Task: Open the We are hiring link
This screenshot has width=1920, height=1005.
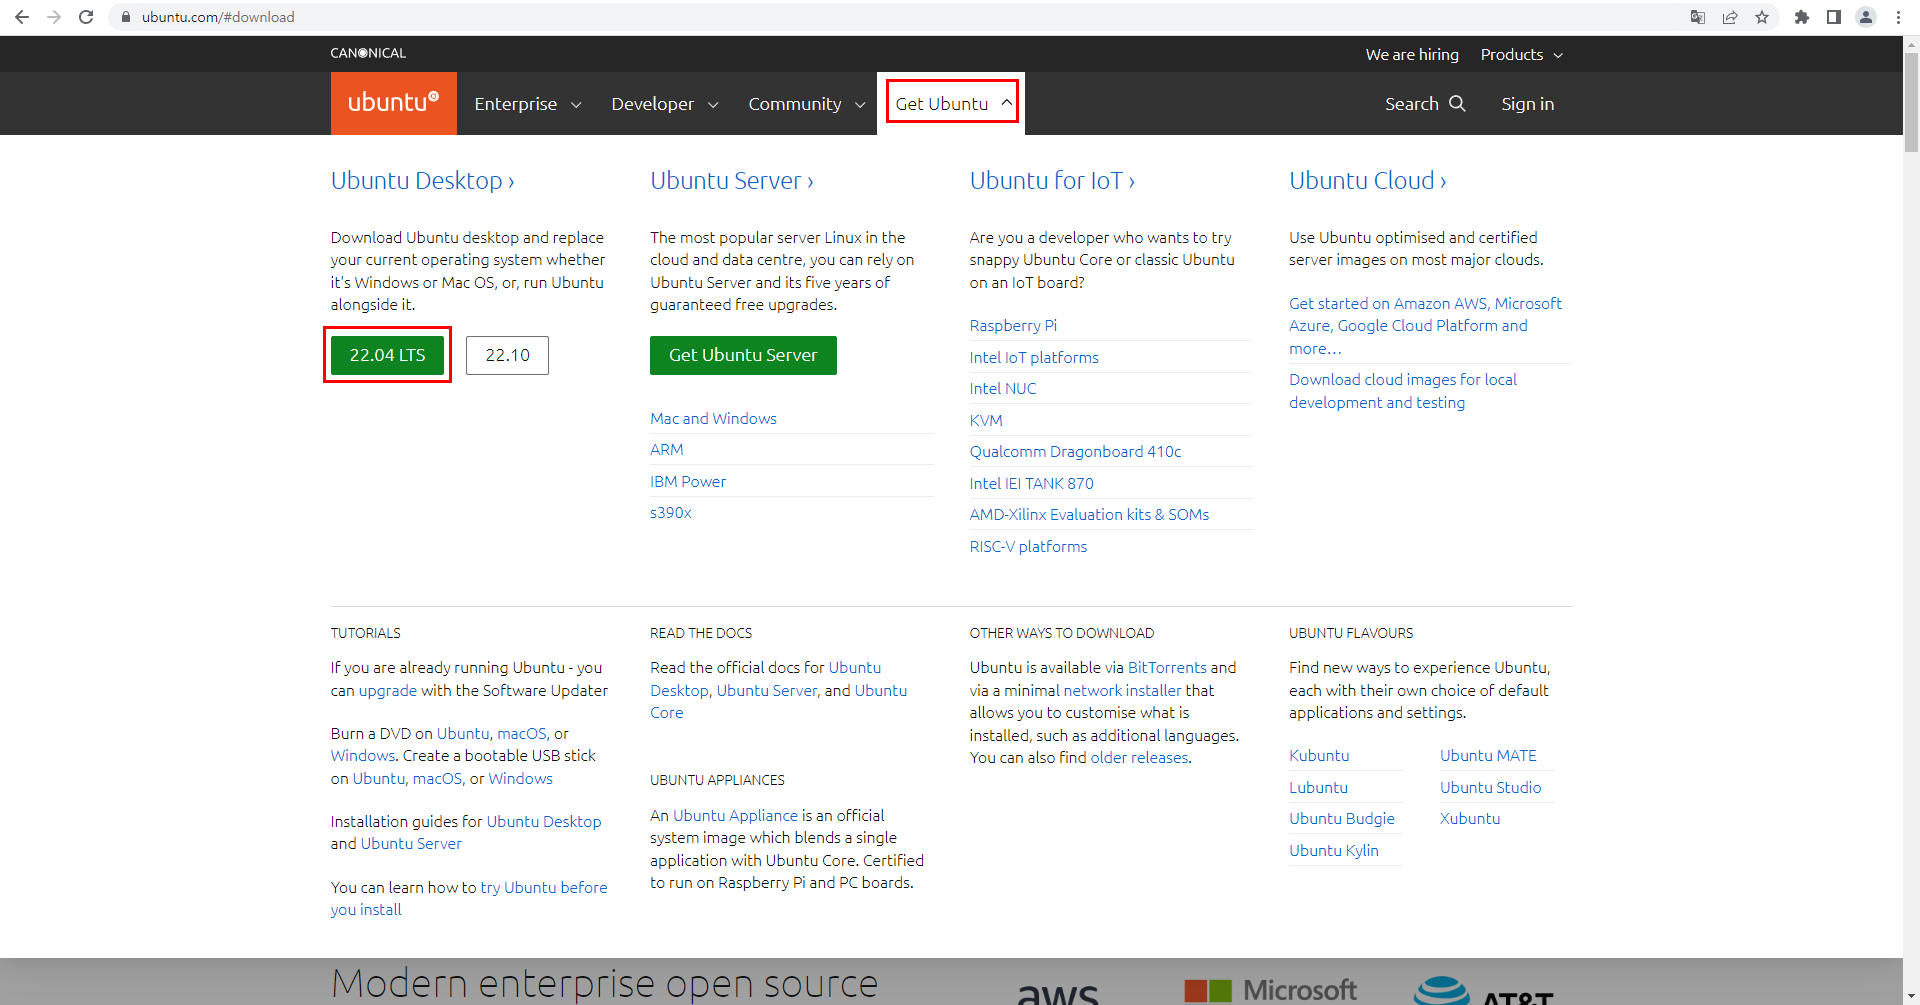Action: [1412, 54]
